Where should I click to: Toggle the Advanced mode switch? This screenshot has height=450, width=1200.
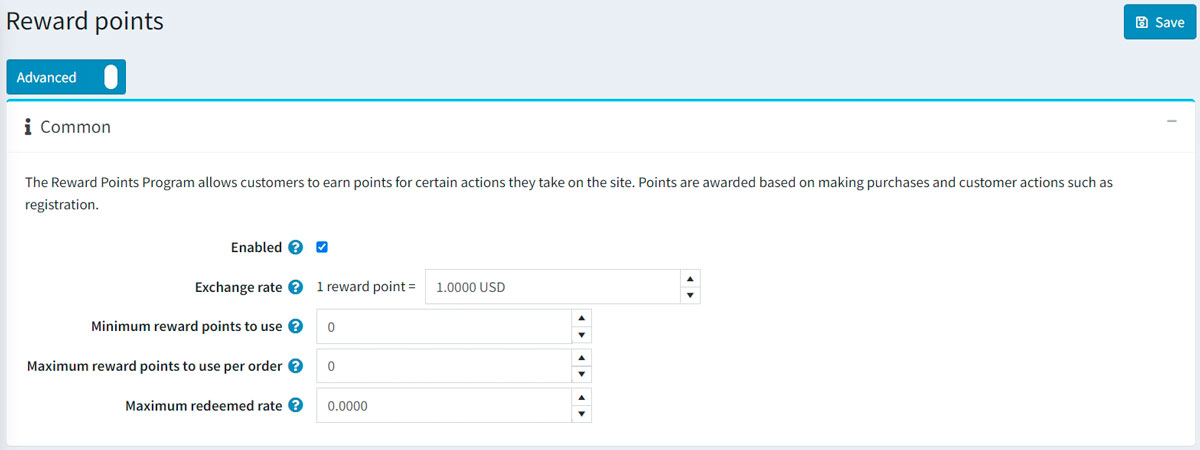pos(109,77)
